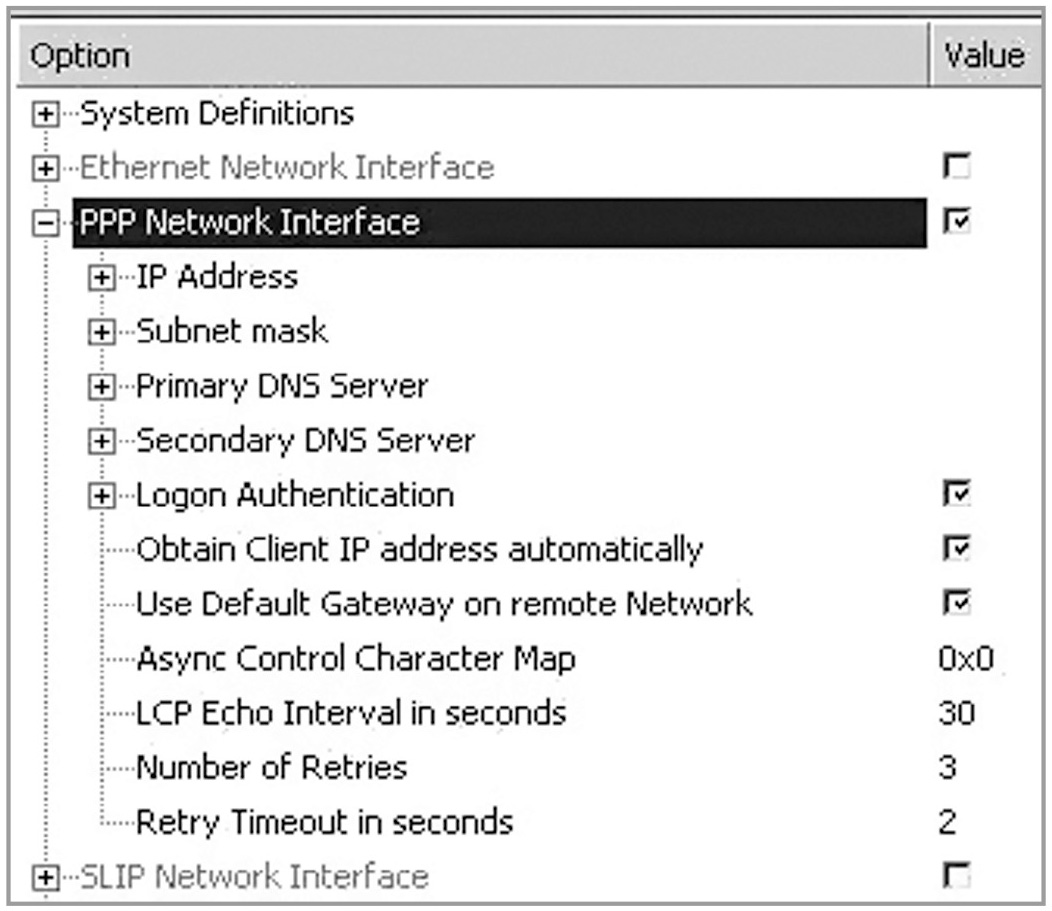Expand the Primary DNS Server node
This screenshot has height=911, width=1052.
click(100, 387)
